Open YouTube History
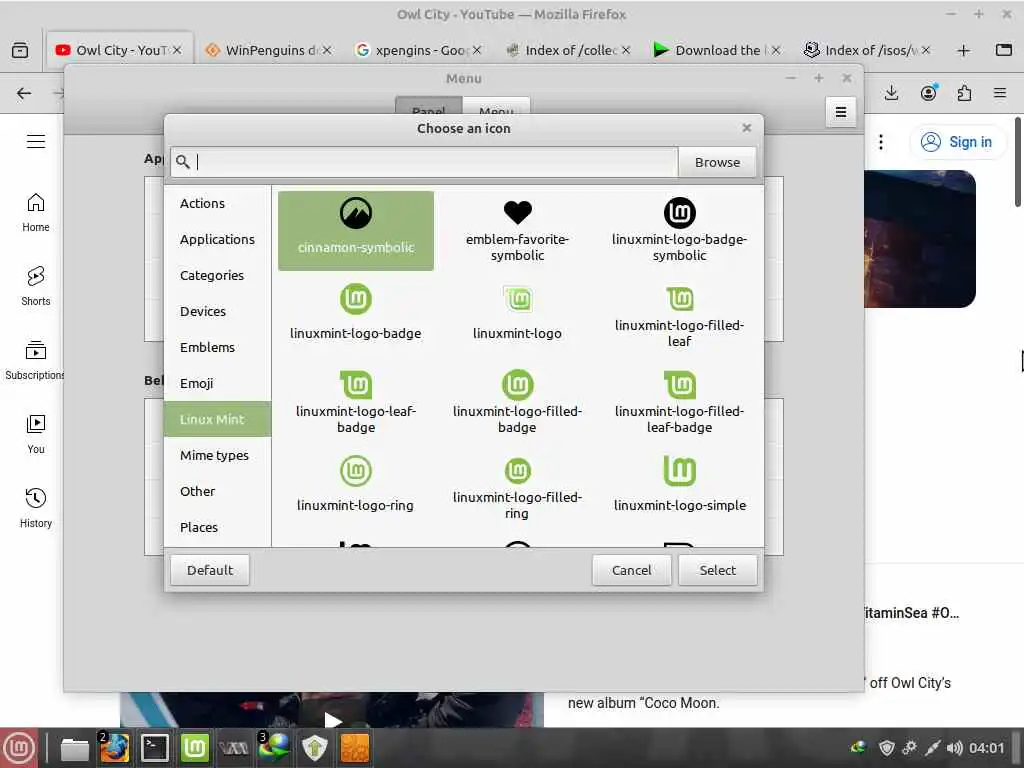Viewport: 1024px width, 768px height. click(36, 508)
